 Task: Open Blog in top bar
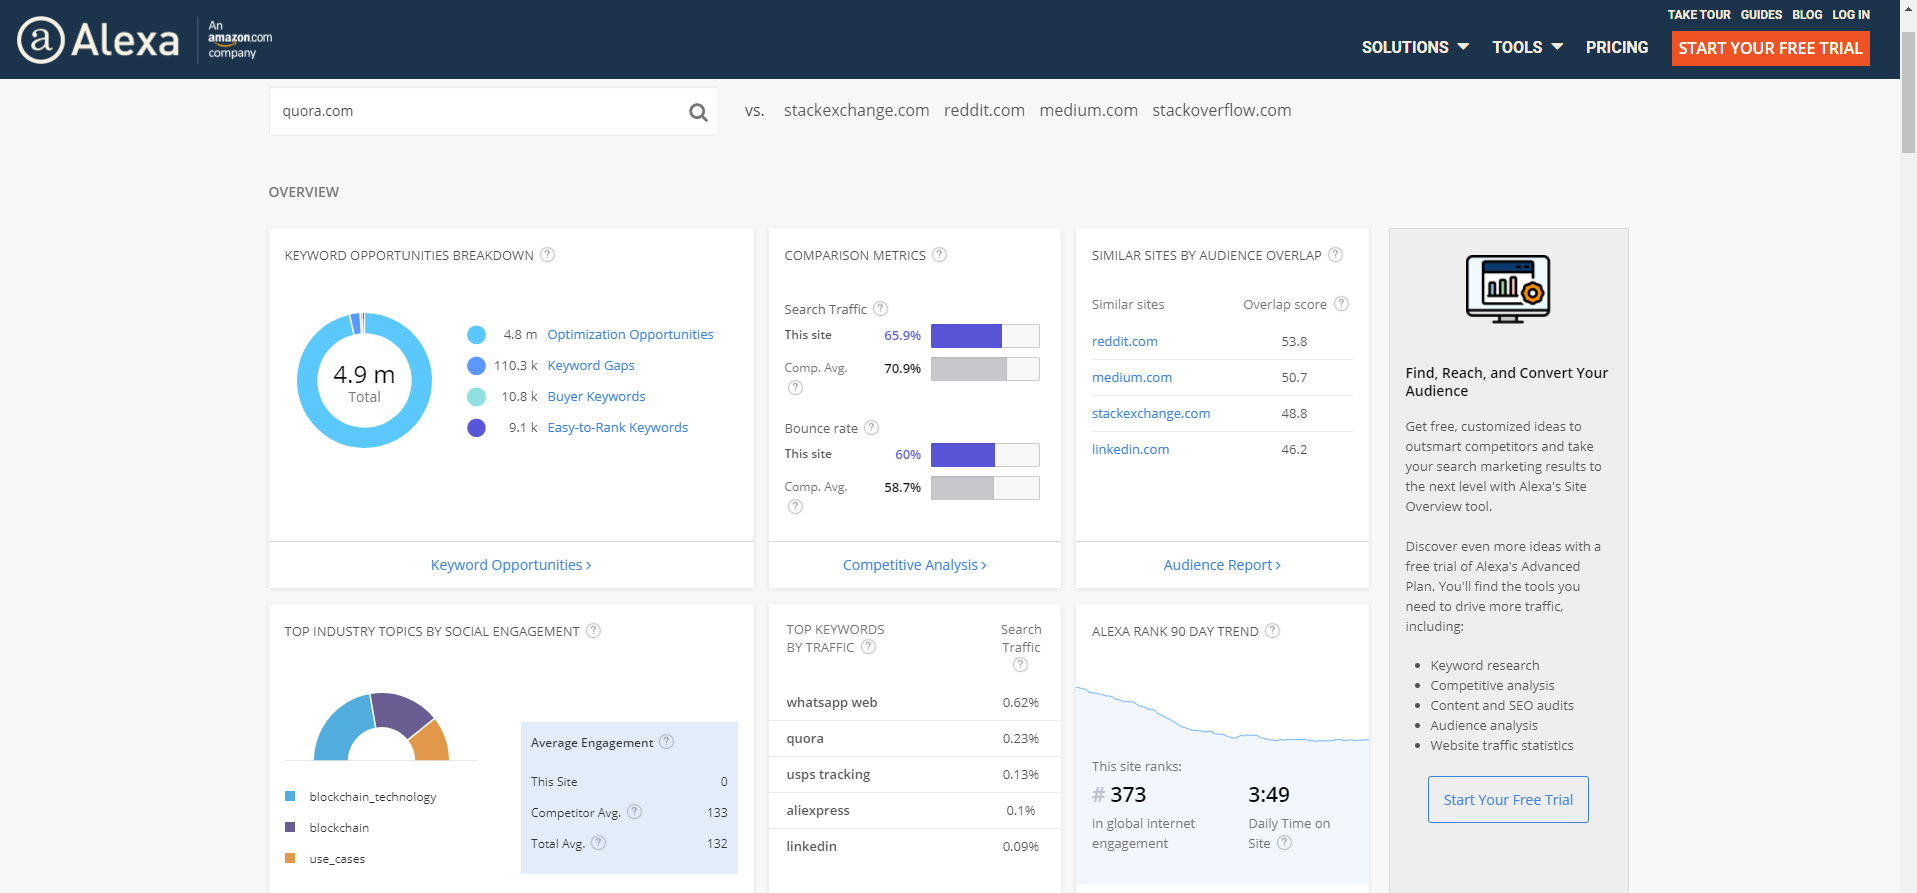(1807, 15)
